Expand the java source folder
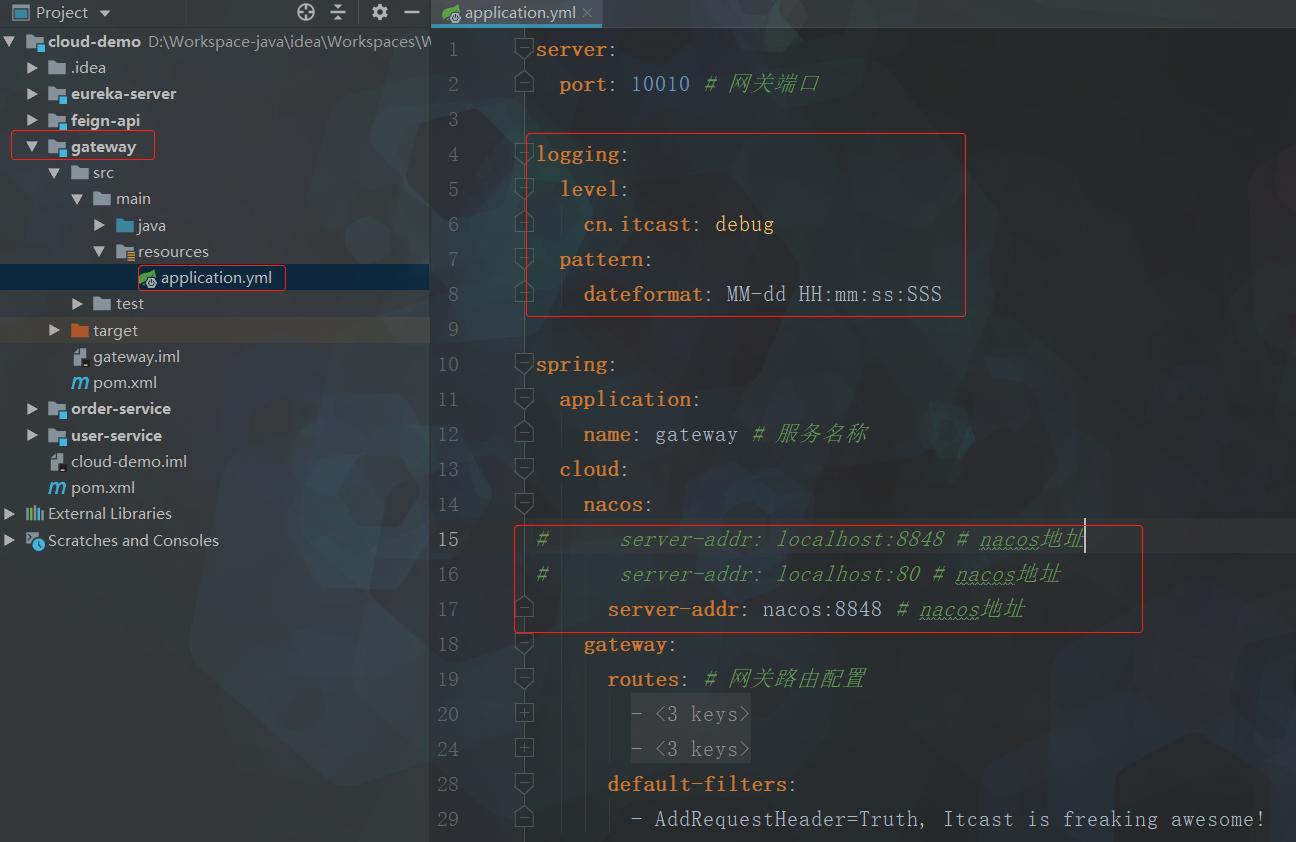This screenshot has height=842, width=1296. click(99, 225)
